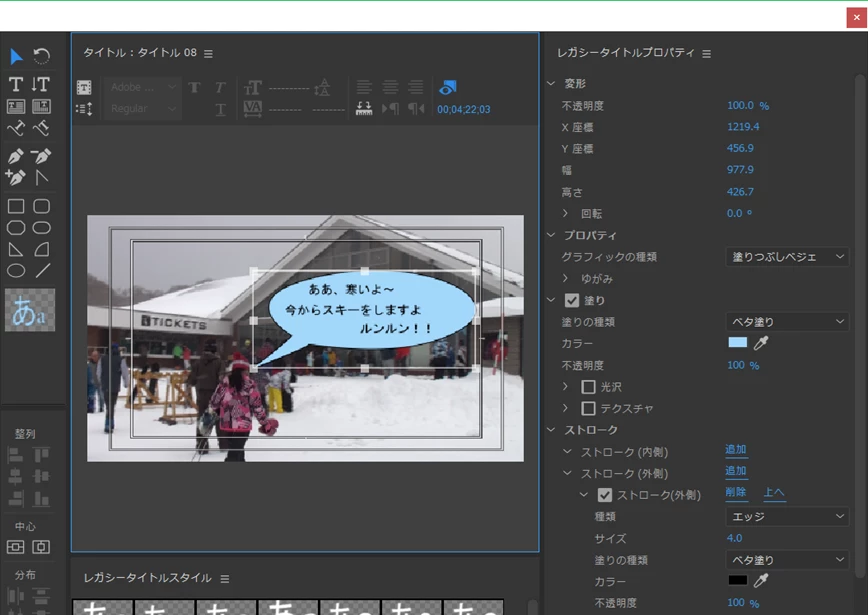Collapse the 変形 section

coord(551,84)
